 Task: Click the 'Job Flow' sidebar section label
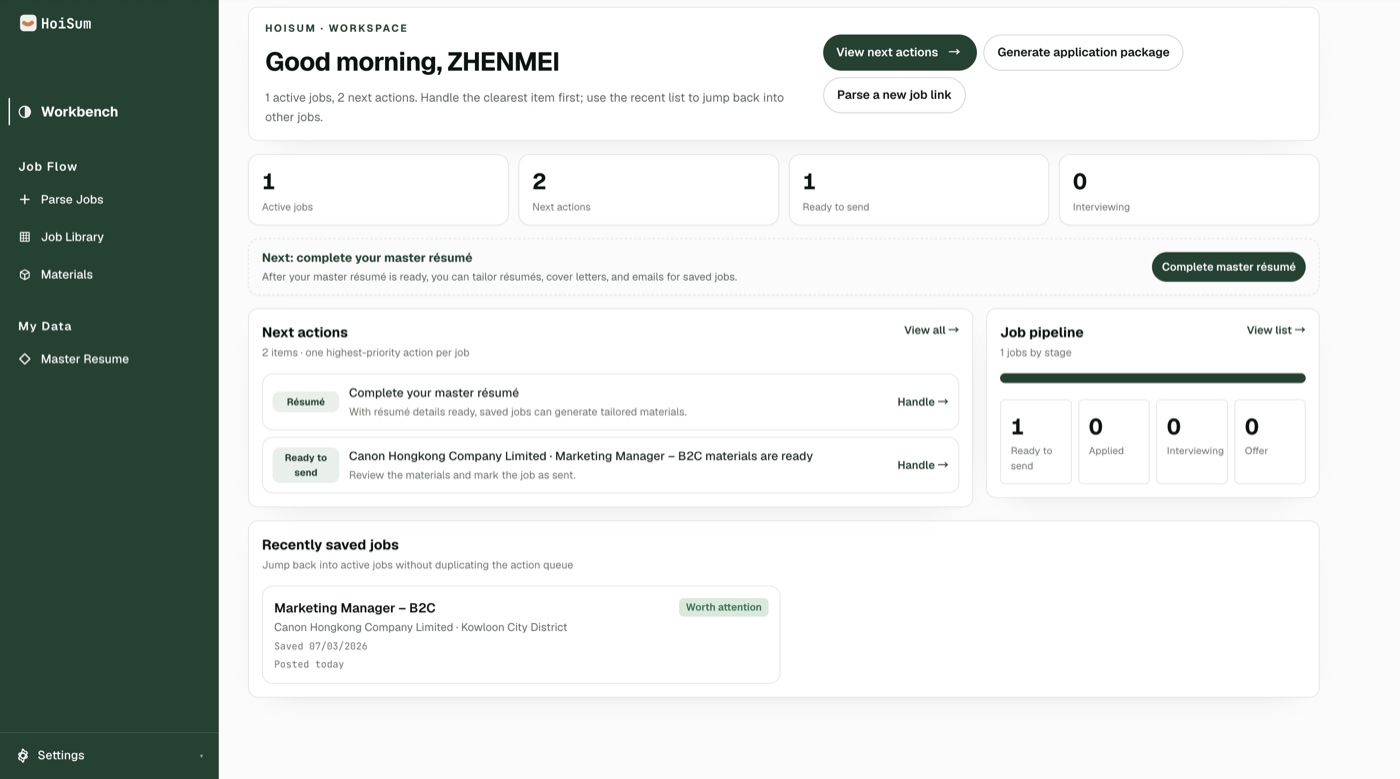pyautogui.click(x=48, y=167)
